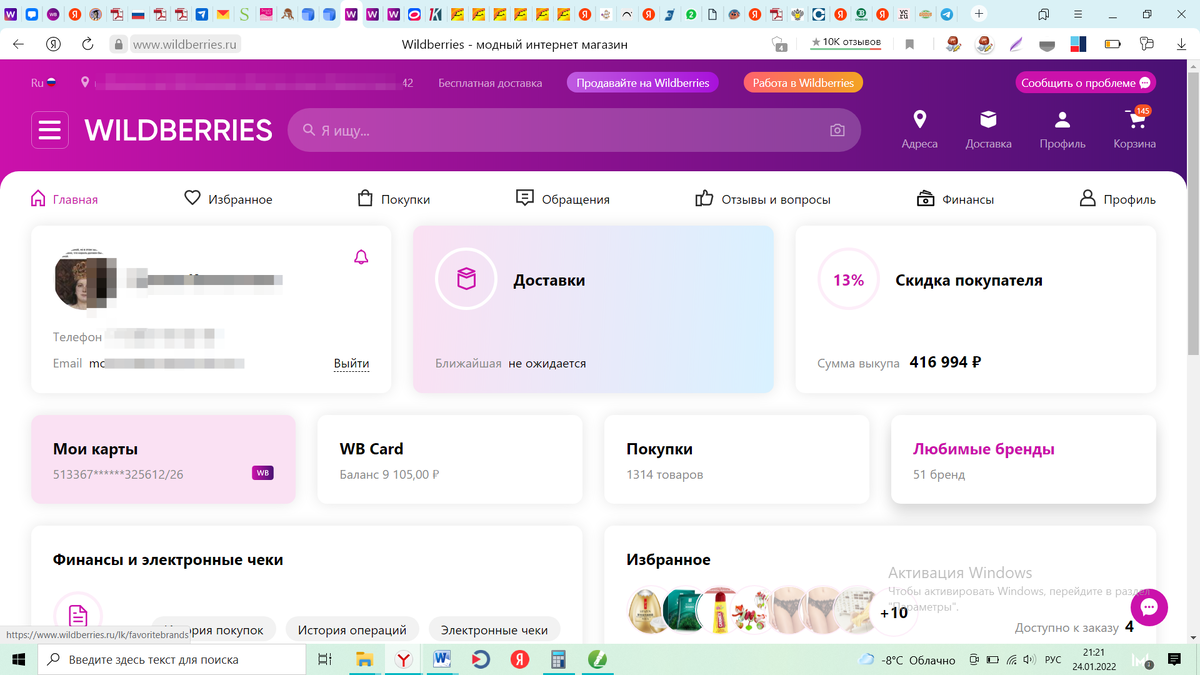The width and height of the screenshot is (1200, 675).
Task: Click the weather -8°C Облачно widget
Action: coord(907,660)
